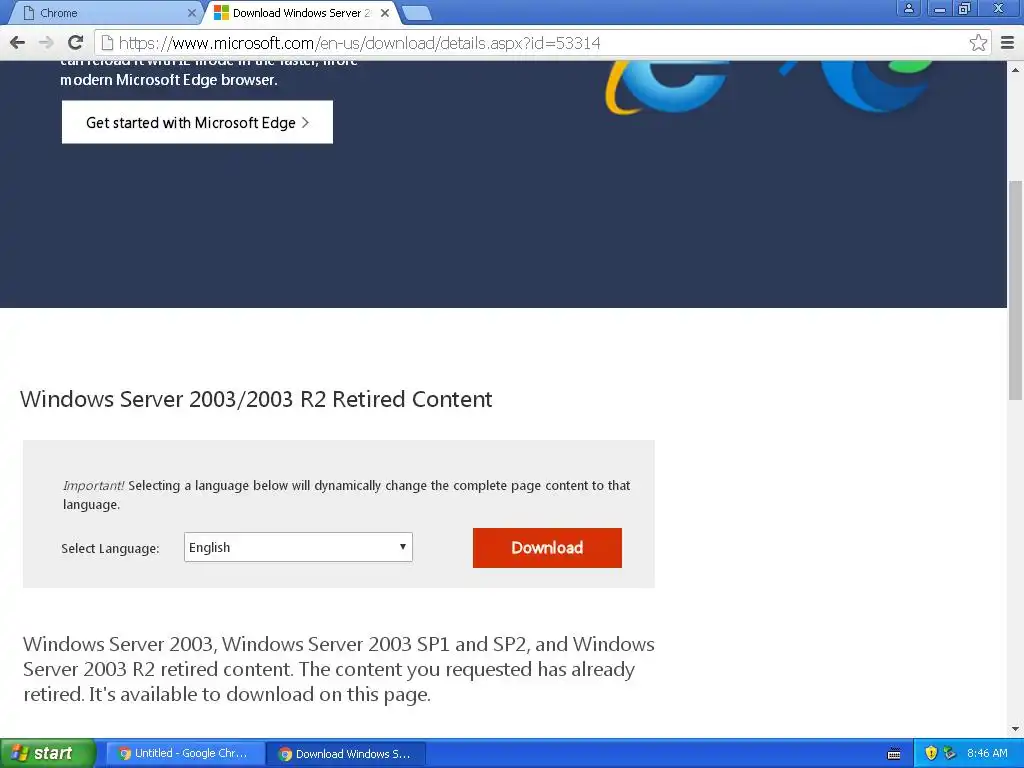
Task: Open the Chrome user profile icon
Action: [x=908, y=8]
